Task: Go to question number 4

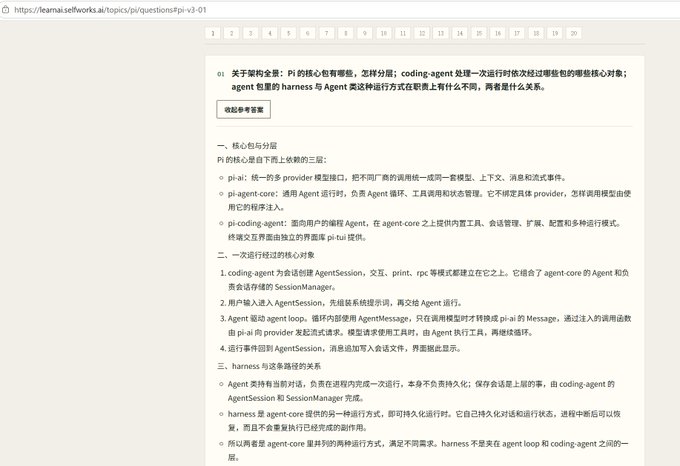Action: pyautogui.click(x=270, y=33)
